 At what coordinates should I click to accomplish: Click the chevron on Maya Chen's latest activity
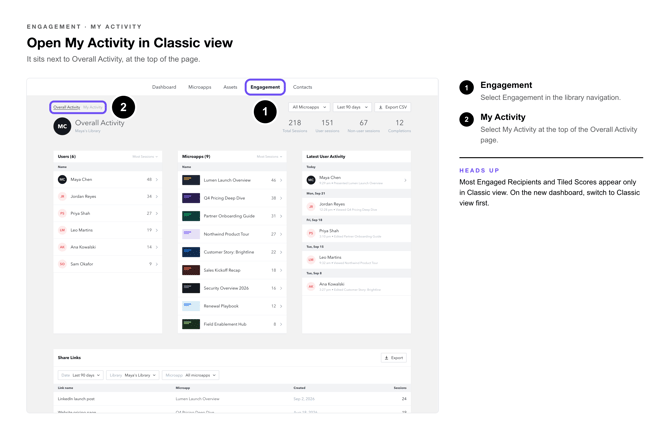pyautogui.click(x=405, y=180)
